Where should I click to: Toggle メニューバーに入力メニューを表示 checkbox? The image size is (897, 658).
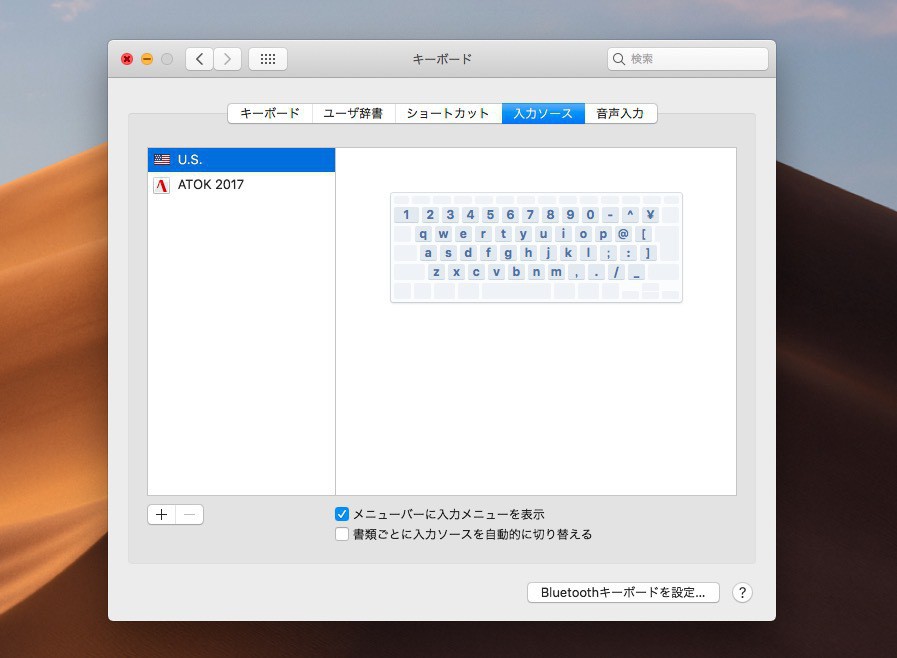tap(342, 514)
